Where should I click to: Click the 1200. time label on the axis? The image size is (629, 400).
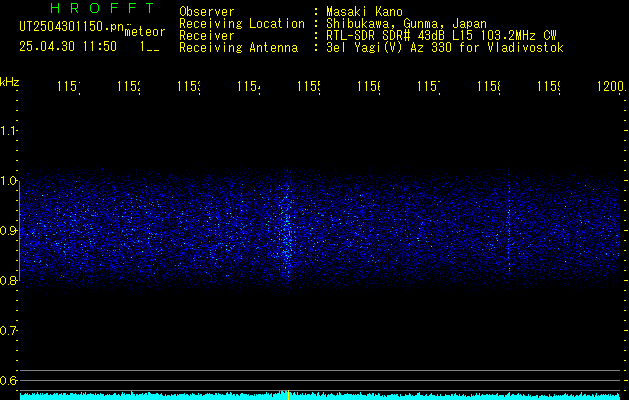click(x=611, y=86)
